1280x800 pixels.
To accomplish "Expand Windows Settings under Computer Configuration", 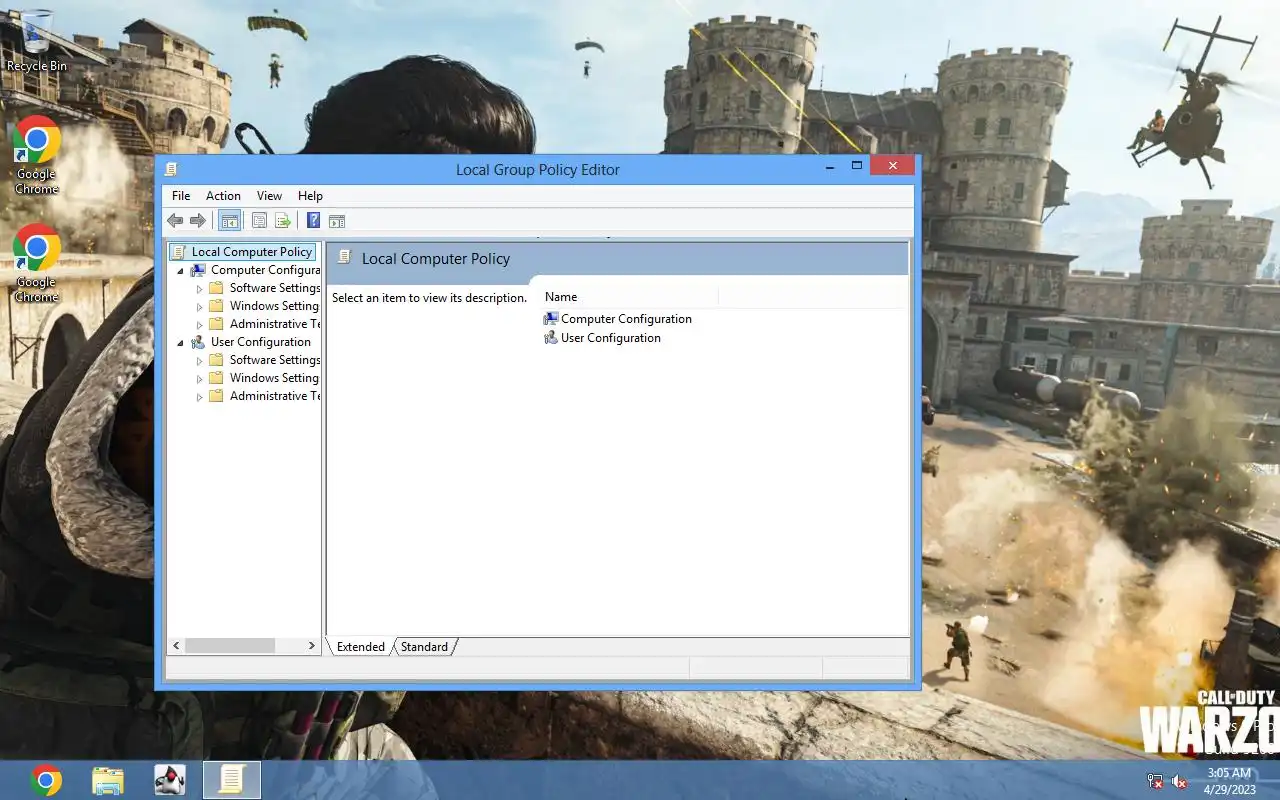I will 199,306.
